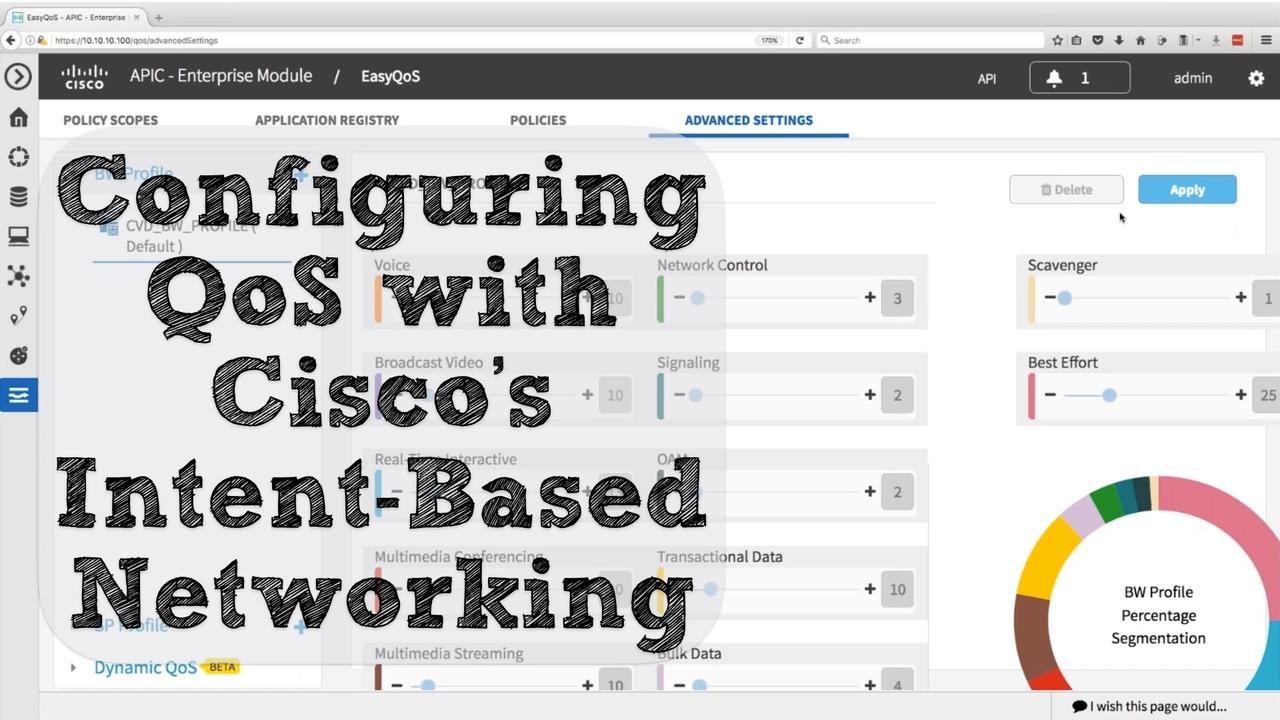Image resolution: width=1280 pixels, height=720 pixels.
Task: Click the Network Control slider handle
Action: click(697, 297)
